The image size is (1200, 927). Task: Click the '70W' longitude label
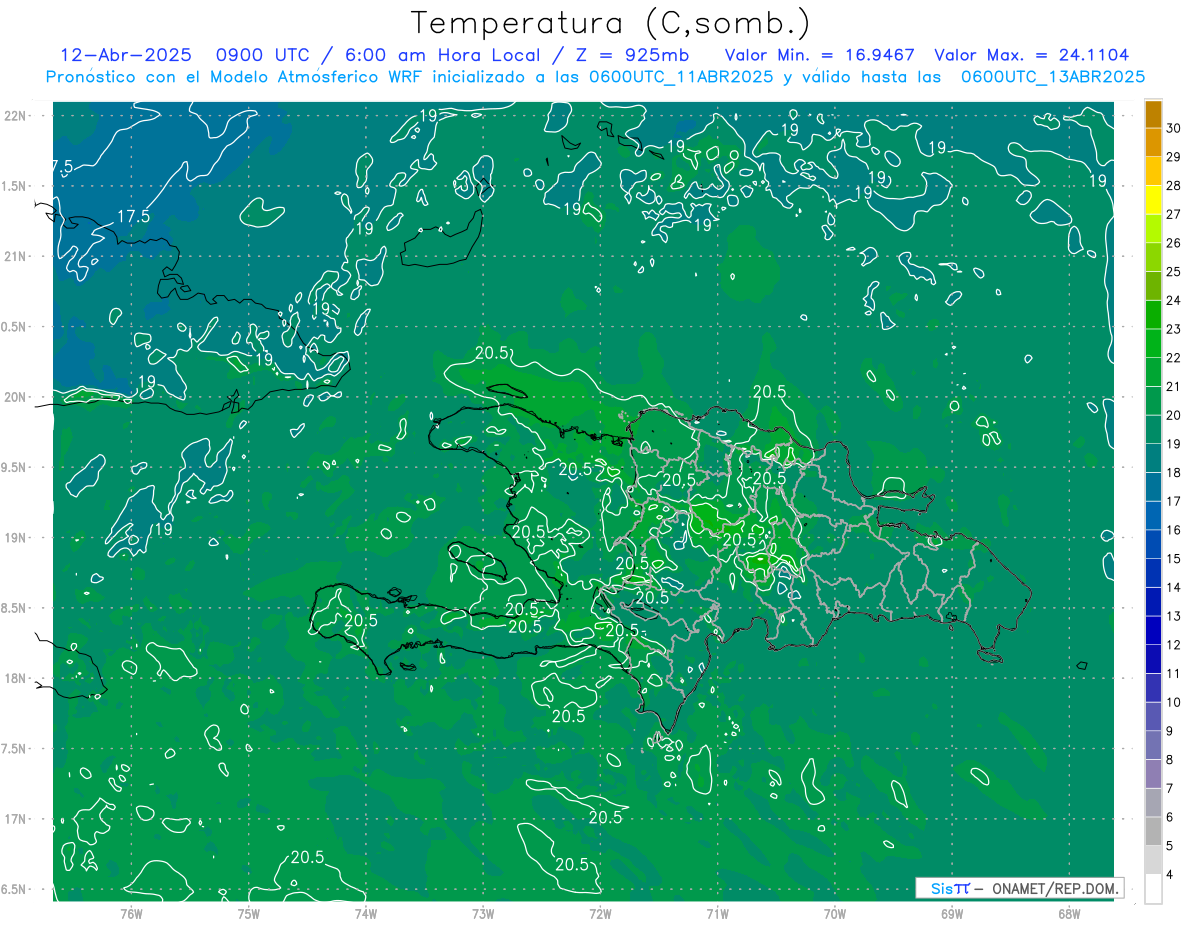click(x=835, y=913)
